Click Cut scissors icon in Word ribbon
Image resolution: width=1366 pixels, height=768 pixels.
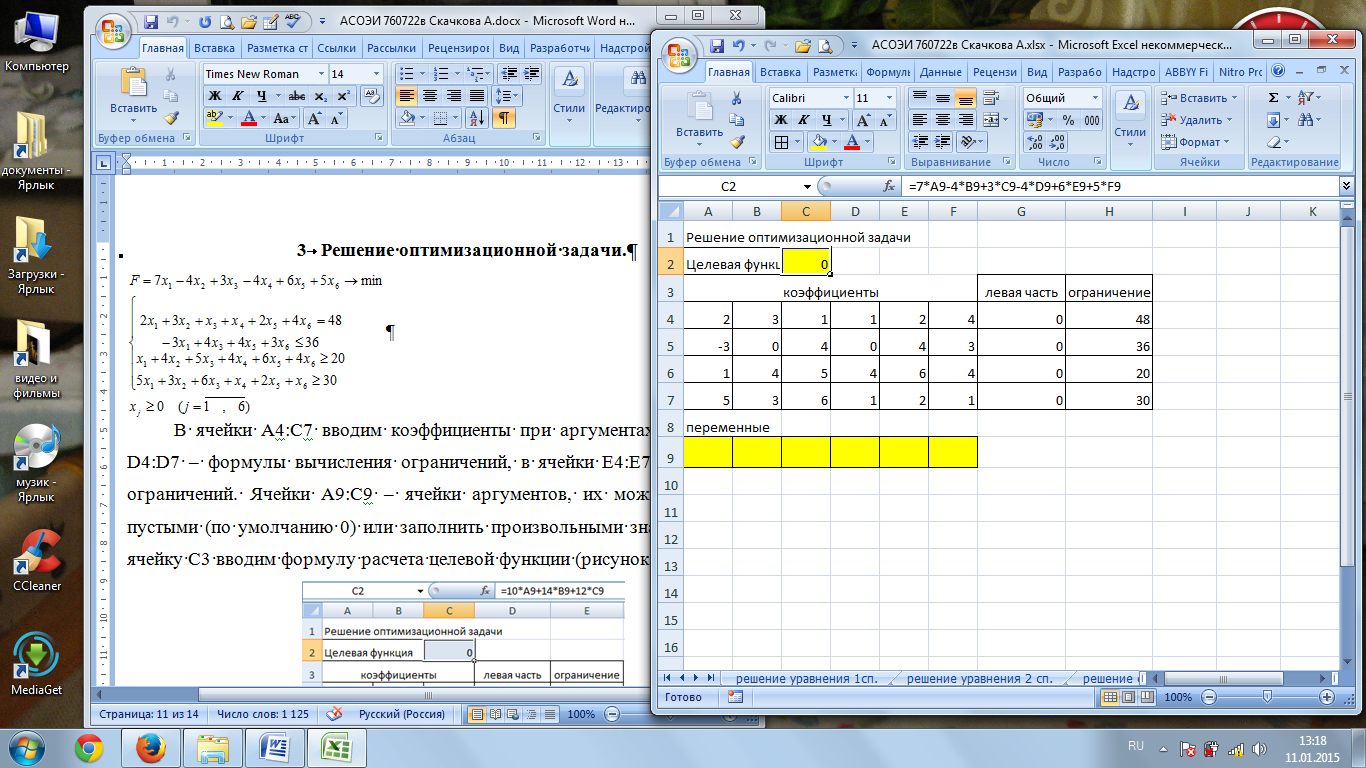point(170,75)
